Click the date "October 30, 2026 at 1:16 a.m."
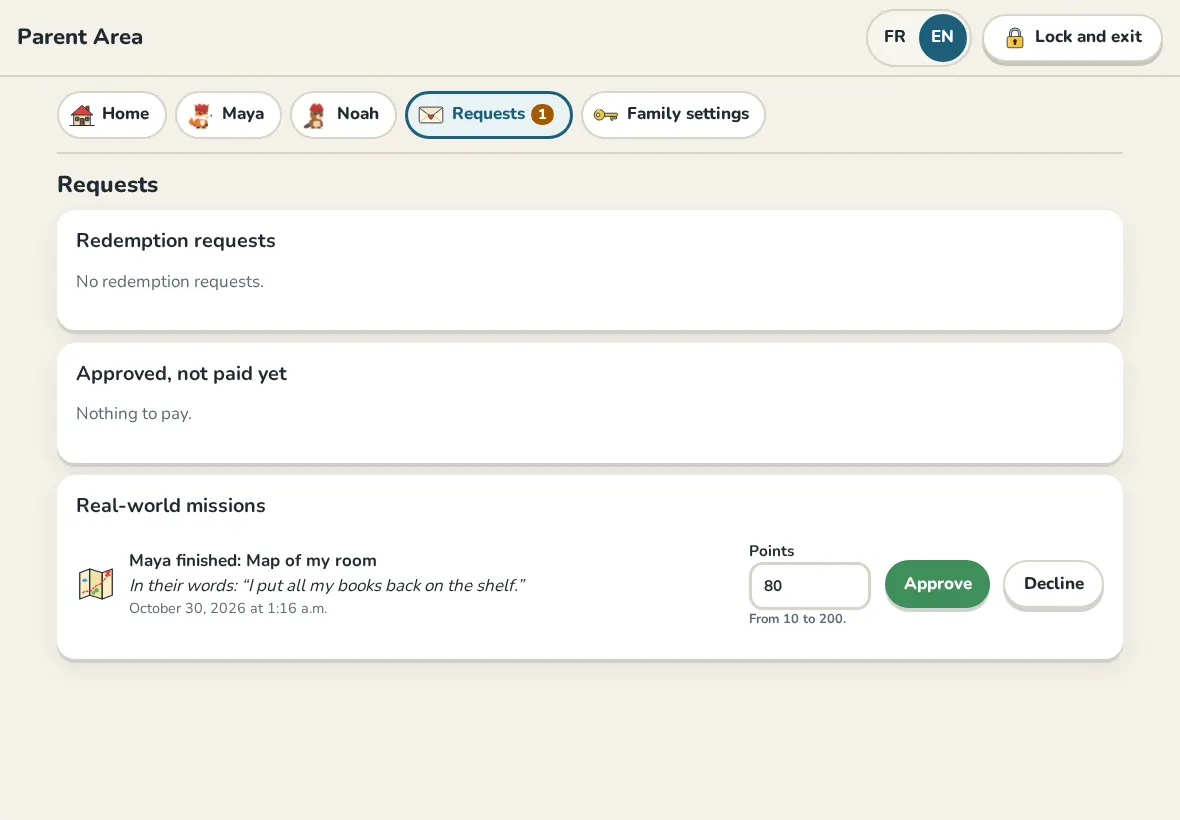The width and height of the screenshot is (1180, 820). [228, 608]
